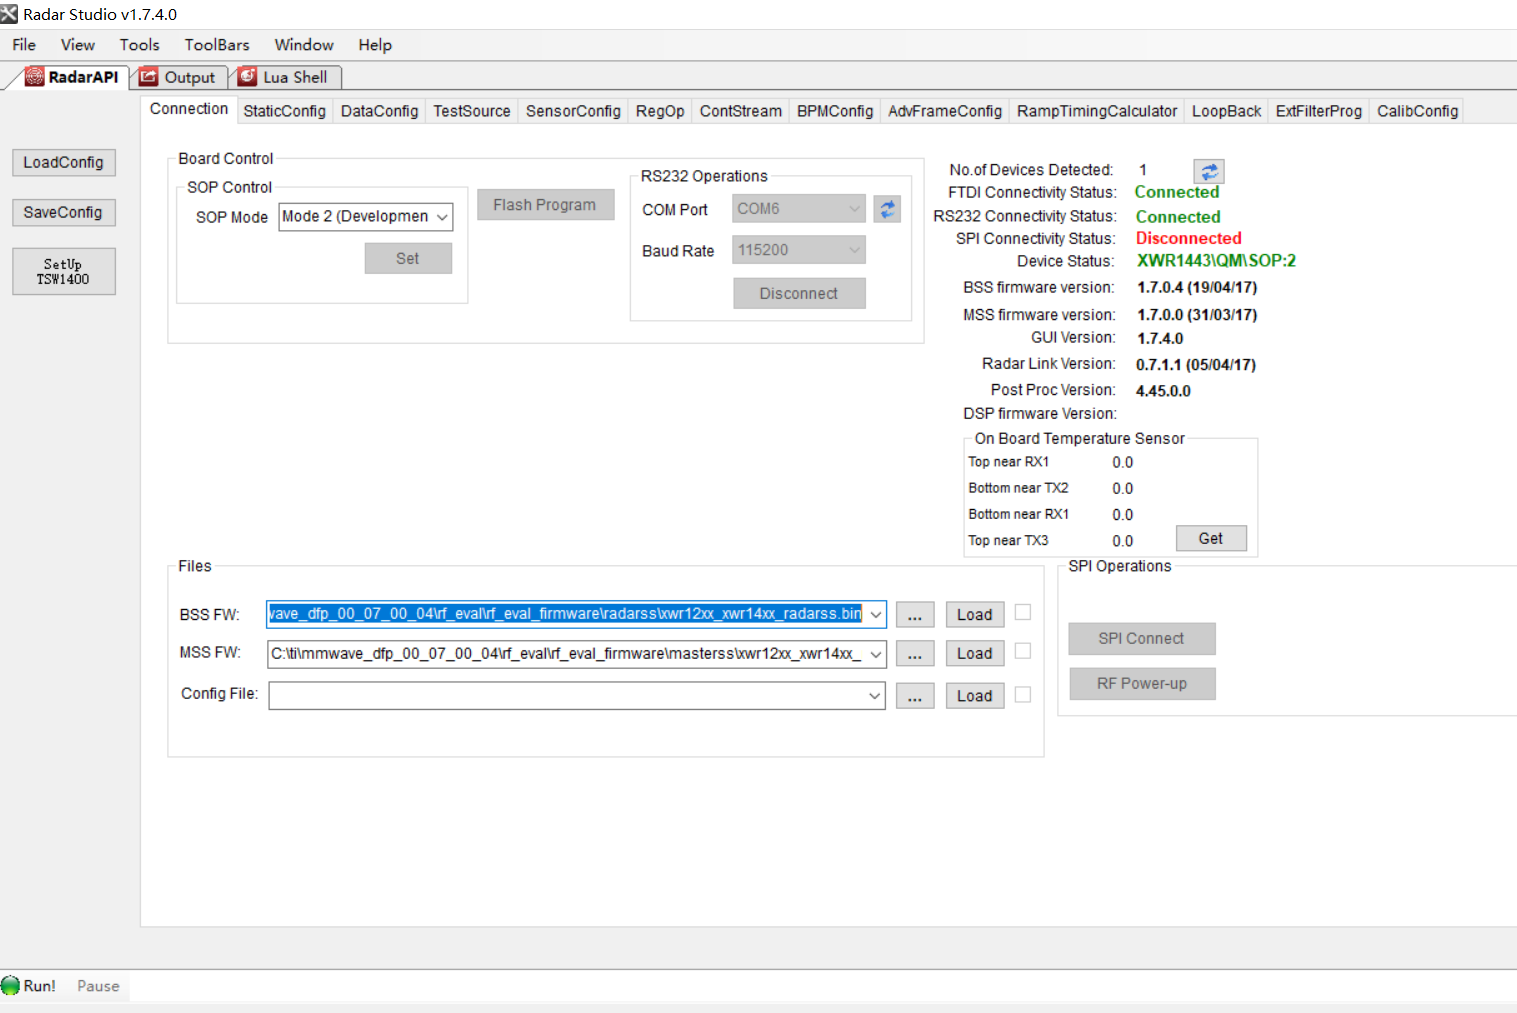Switch to the BPMConfig tab
This screenshot has height=1013, width=1517.
(x=835, y=111)
